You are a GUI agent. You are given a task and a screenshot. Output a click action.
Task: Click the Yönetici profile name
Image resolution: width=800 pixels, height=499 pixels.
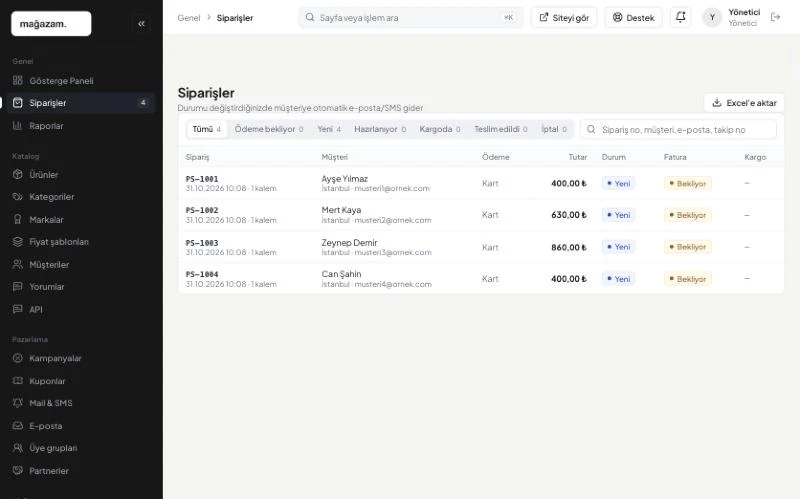[744, 12]
